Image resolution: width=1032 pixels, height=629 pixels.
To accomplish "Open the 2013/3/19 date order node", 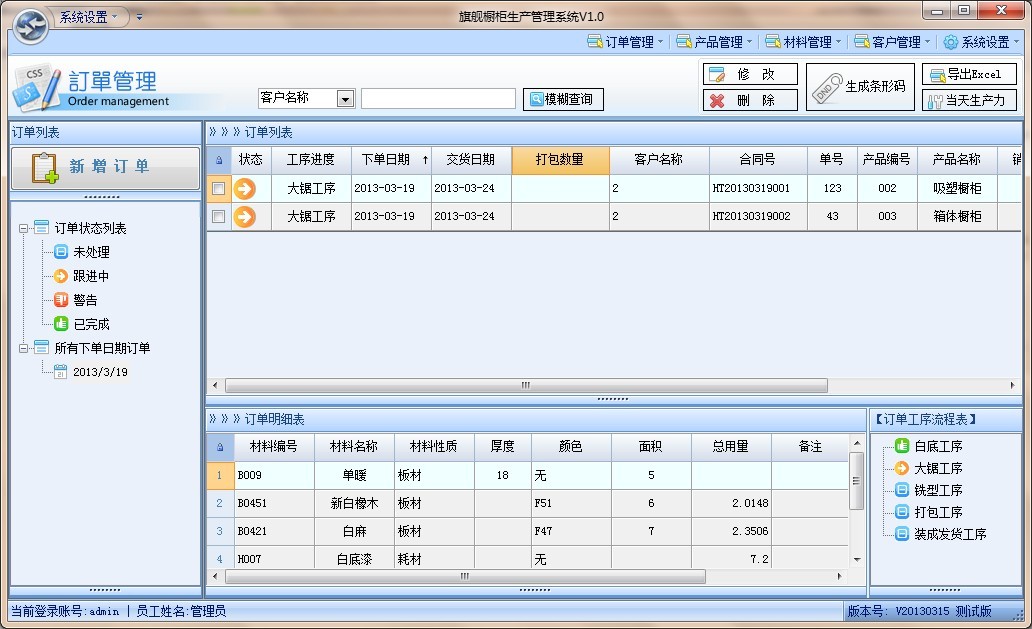I will click(100, 372).
